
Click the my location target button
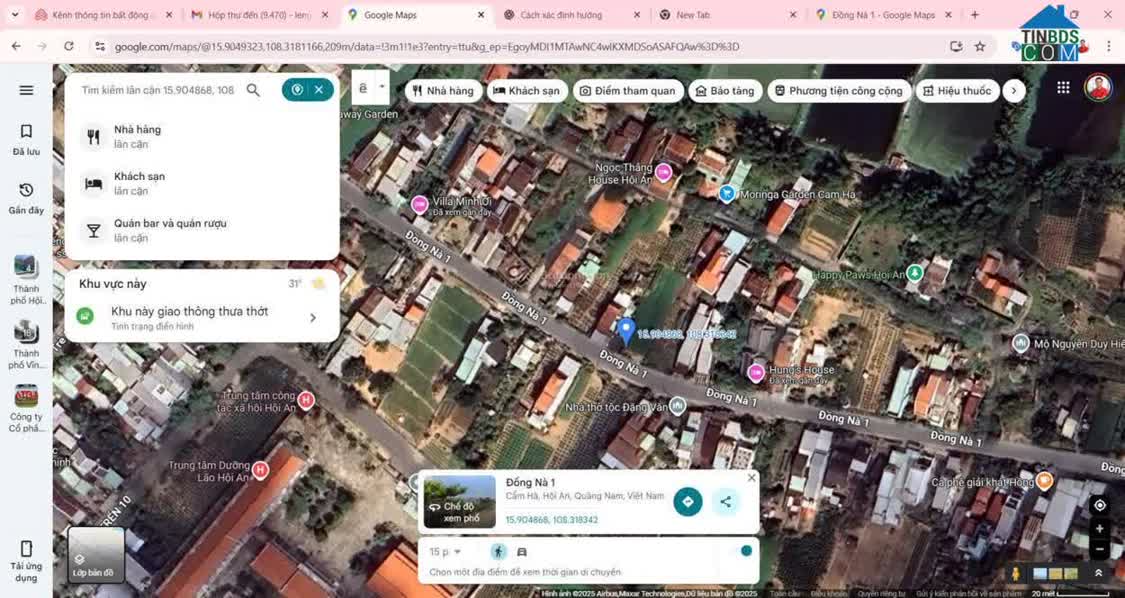click(x=1099, y=505)
